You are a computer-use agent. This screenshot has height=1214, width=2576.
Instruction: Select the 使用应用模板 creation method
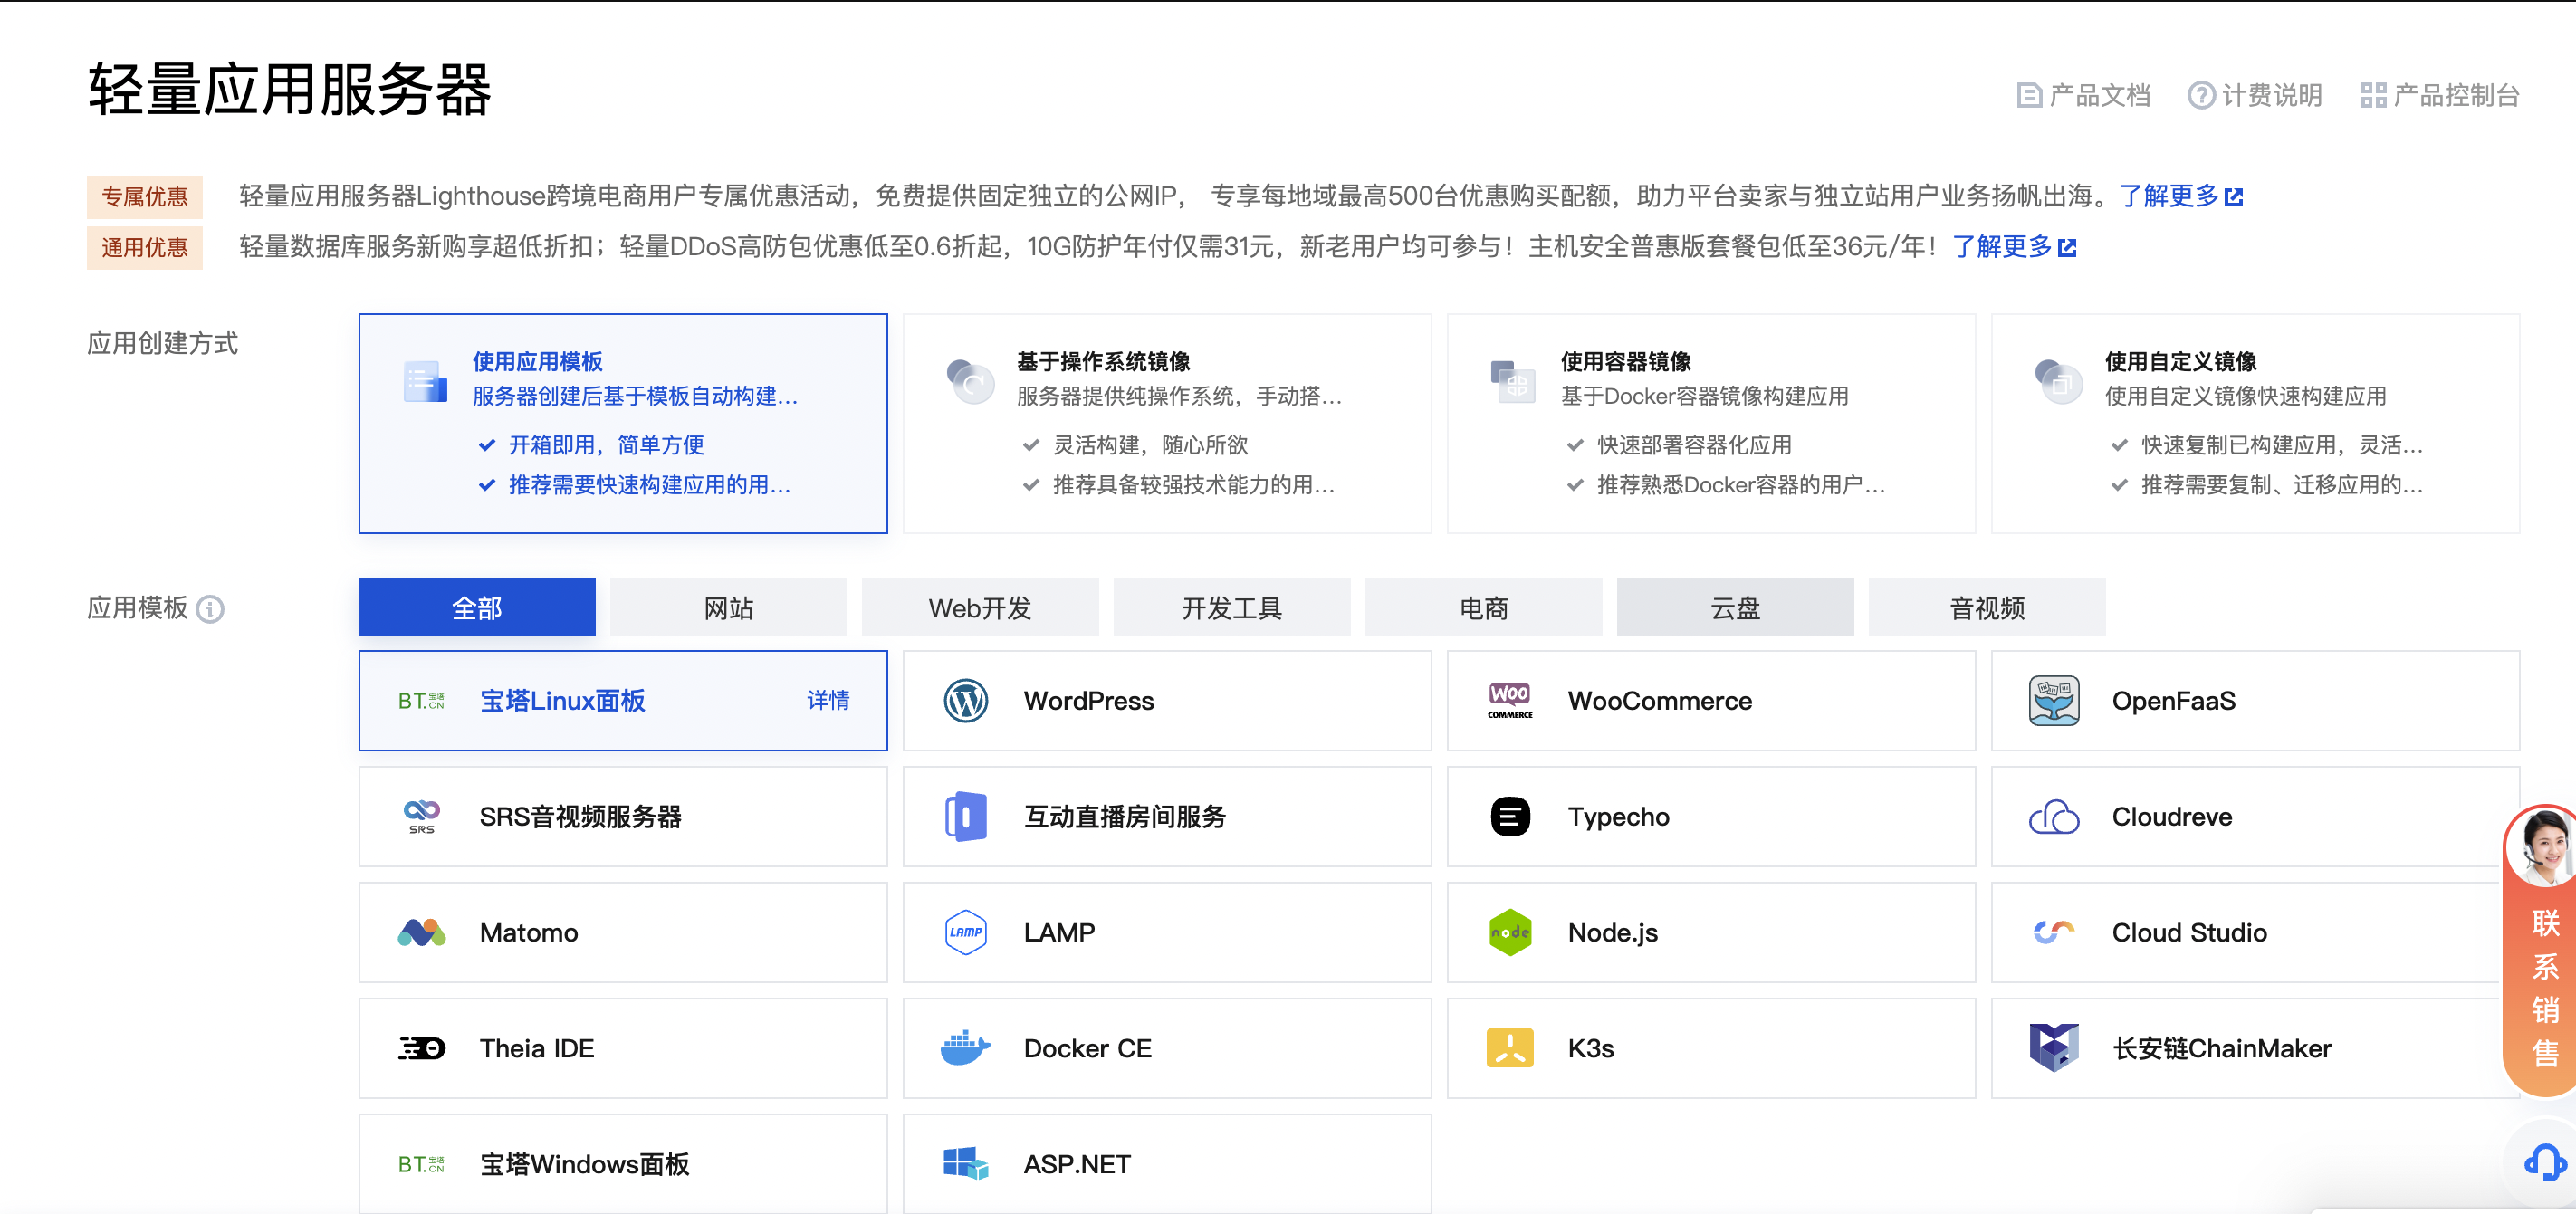623,424
